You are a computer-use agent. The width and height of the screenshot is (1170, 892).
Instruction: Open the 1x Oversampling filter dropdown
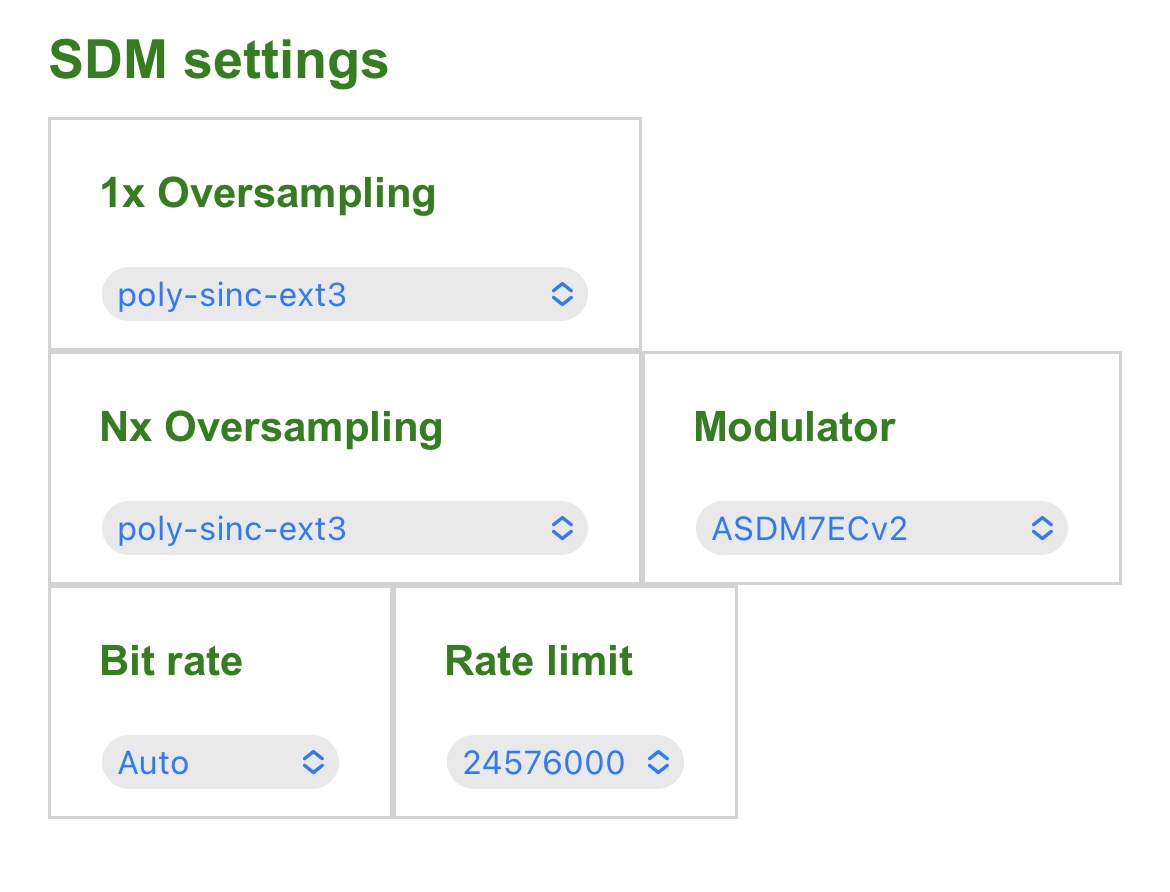click(345, 294)
